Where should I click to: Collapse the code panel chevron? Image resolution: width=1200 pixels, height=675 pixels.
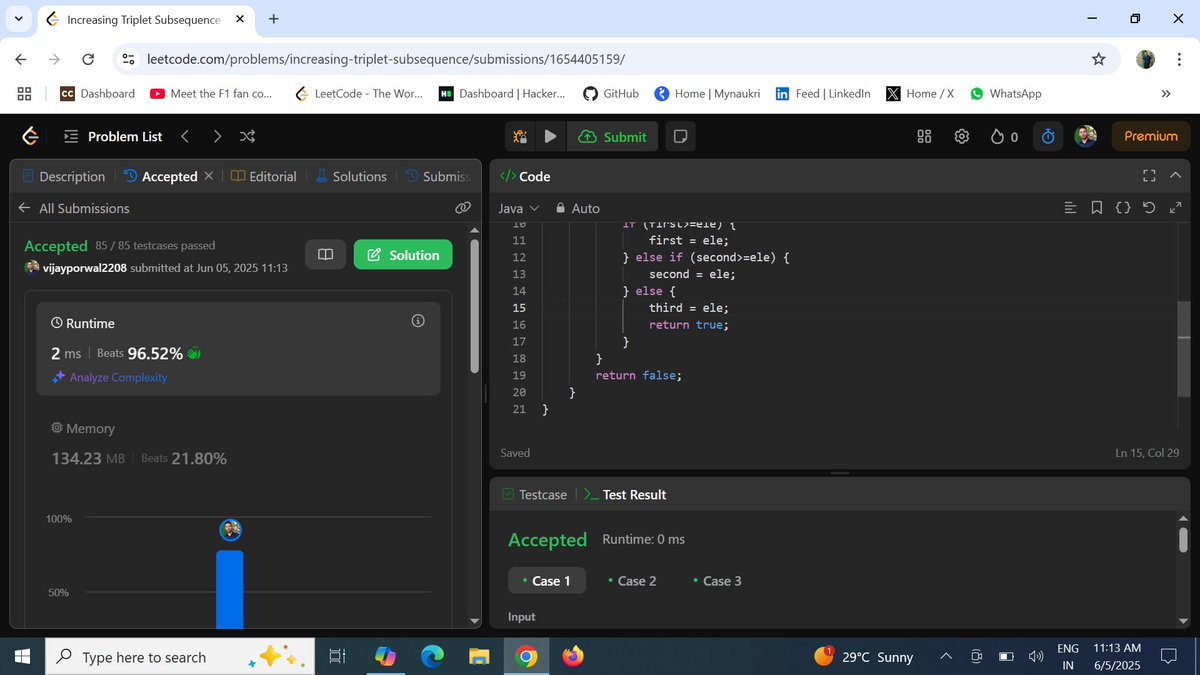click(x=1175, y=176)
